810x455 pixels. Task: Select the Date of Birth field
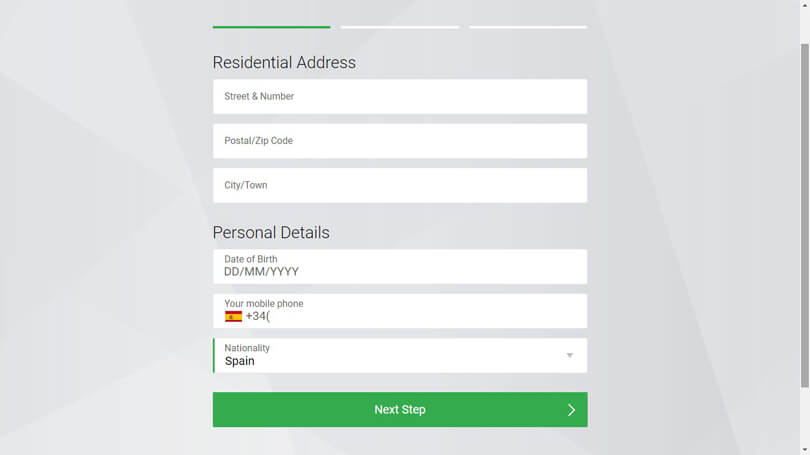pyautogui.click(x=400, y=266)
